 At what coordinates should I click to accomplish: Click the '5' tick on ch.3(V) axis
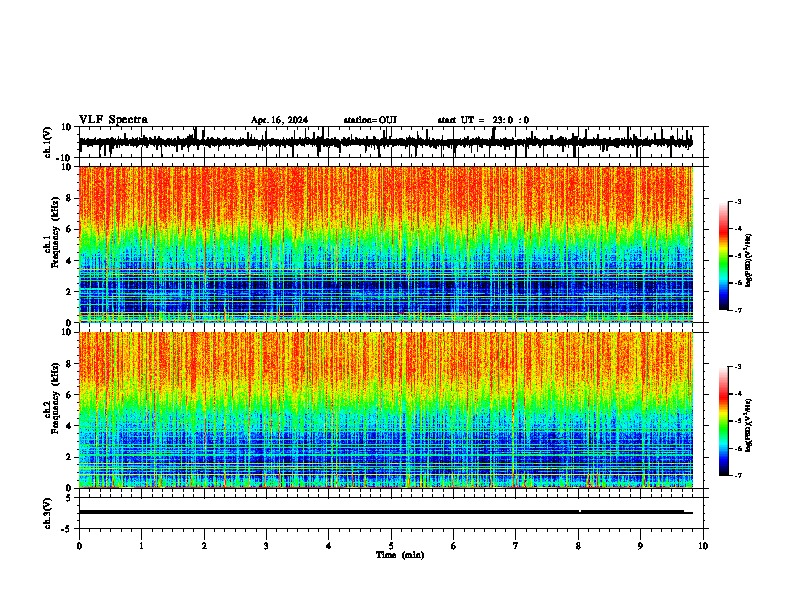[x=70, y=498]
